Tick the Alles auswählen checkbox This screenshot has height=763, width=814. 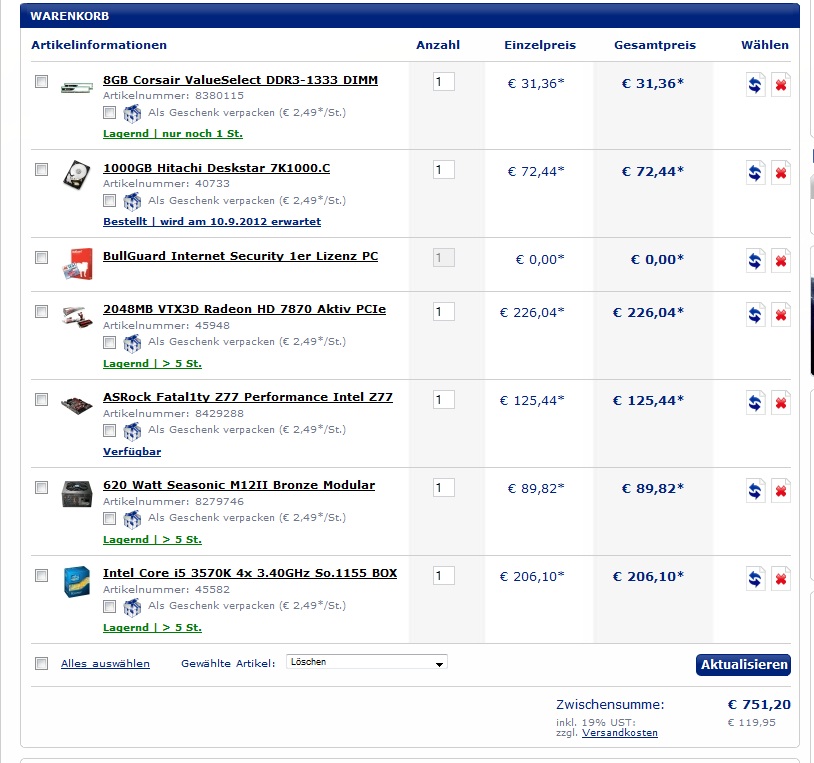[42, 663]
